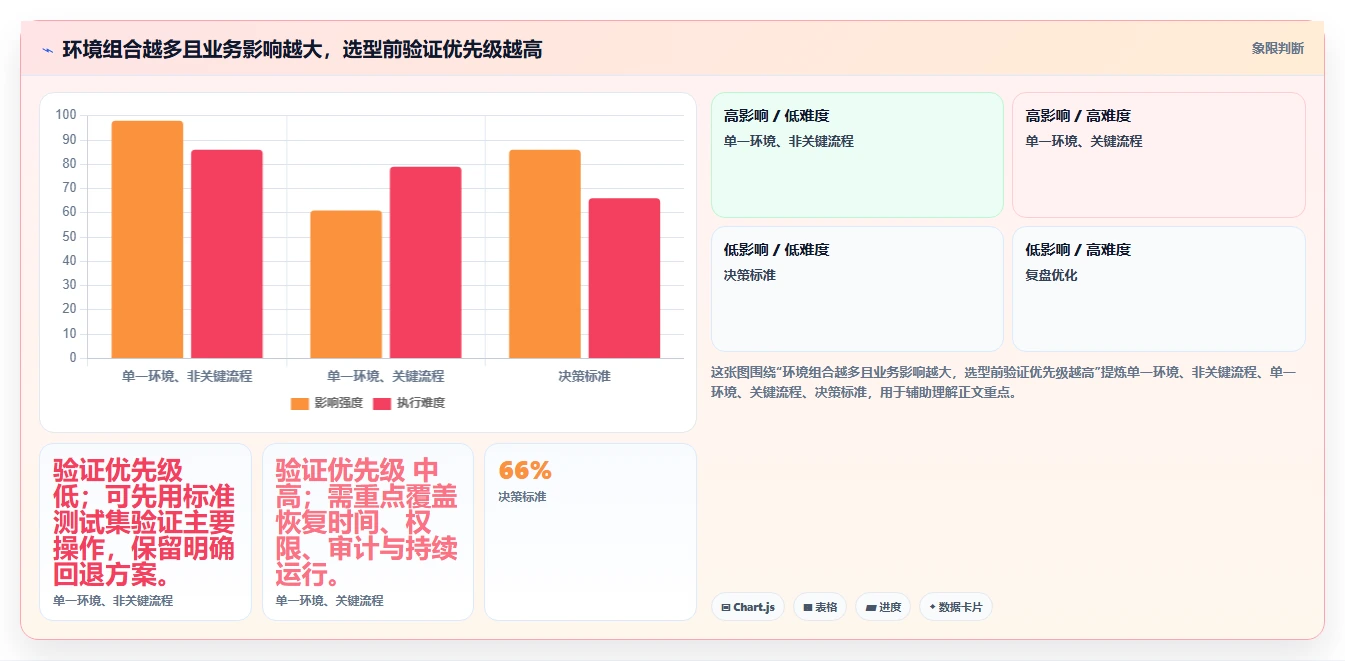Click 单一环境、非关键流程 in the 高影响 / 低难度 card
Screen dimensions: 1345x661
tap(789, 141)
